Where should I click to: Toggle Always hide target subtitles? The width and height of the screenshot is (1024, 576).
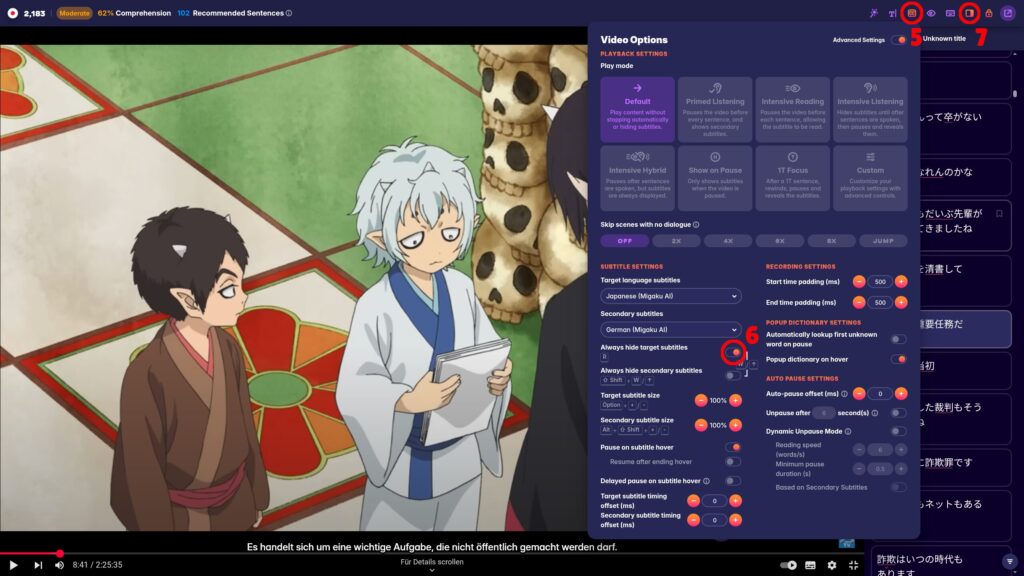(733, 353)
